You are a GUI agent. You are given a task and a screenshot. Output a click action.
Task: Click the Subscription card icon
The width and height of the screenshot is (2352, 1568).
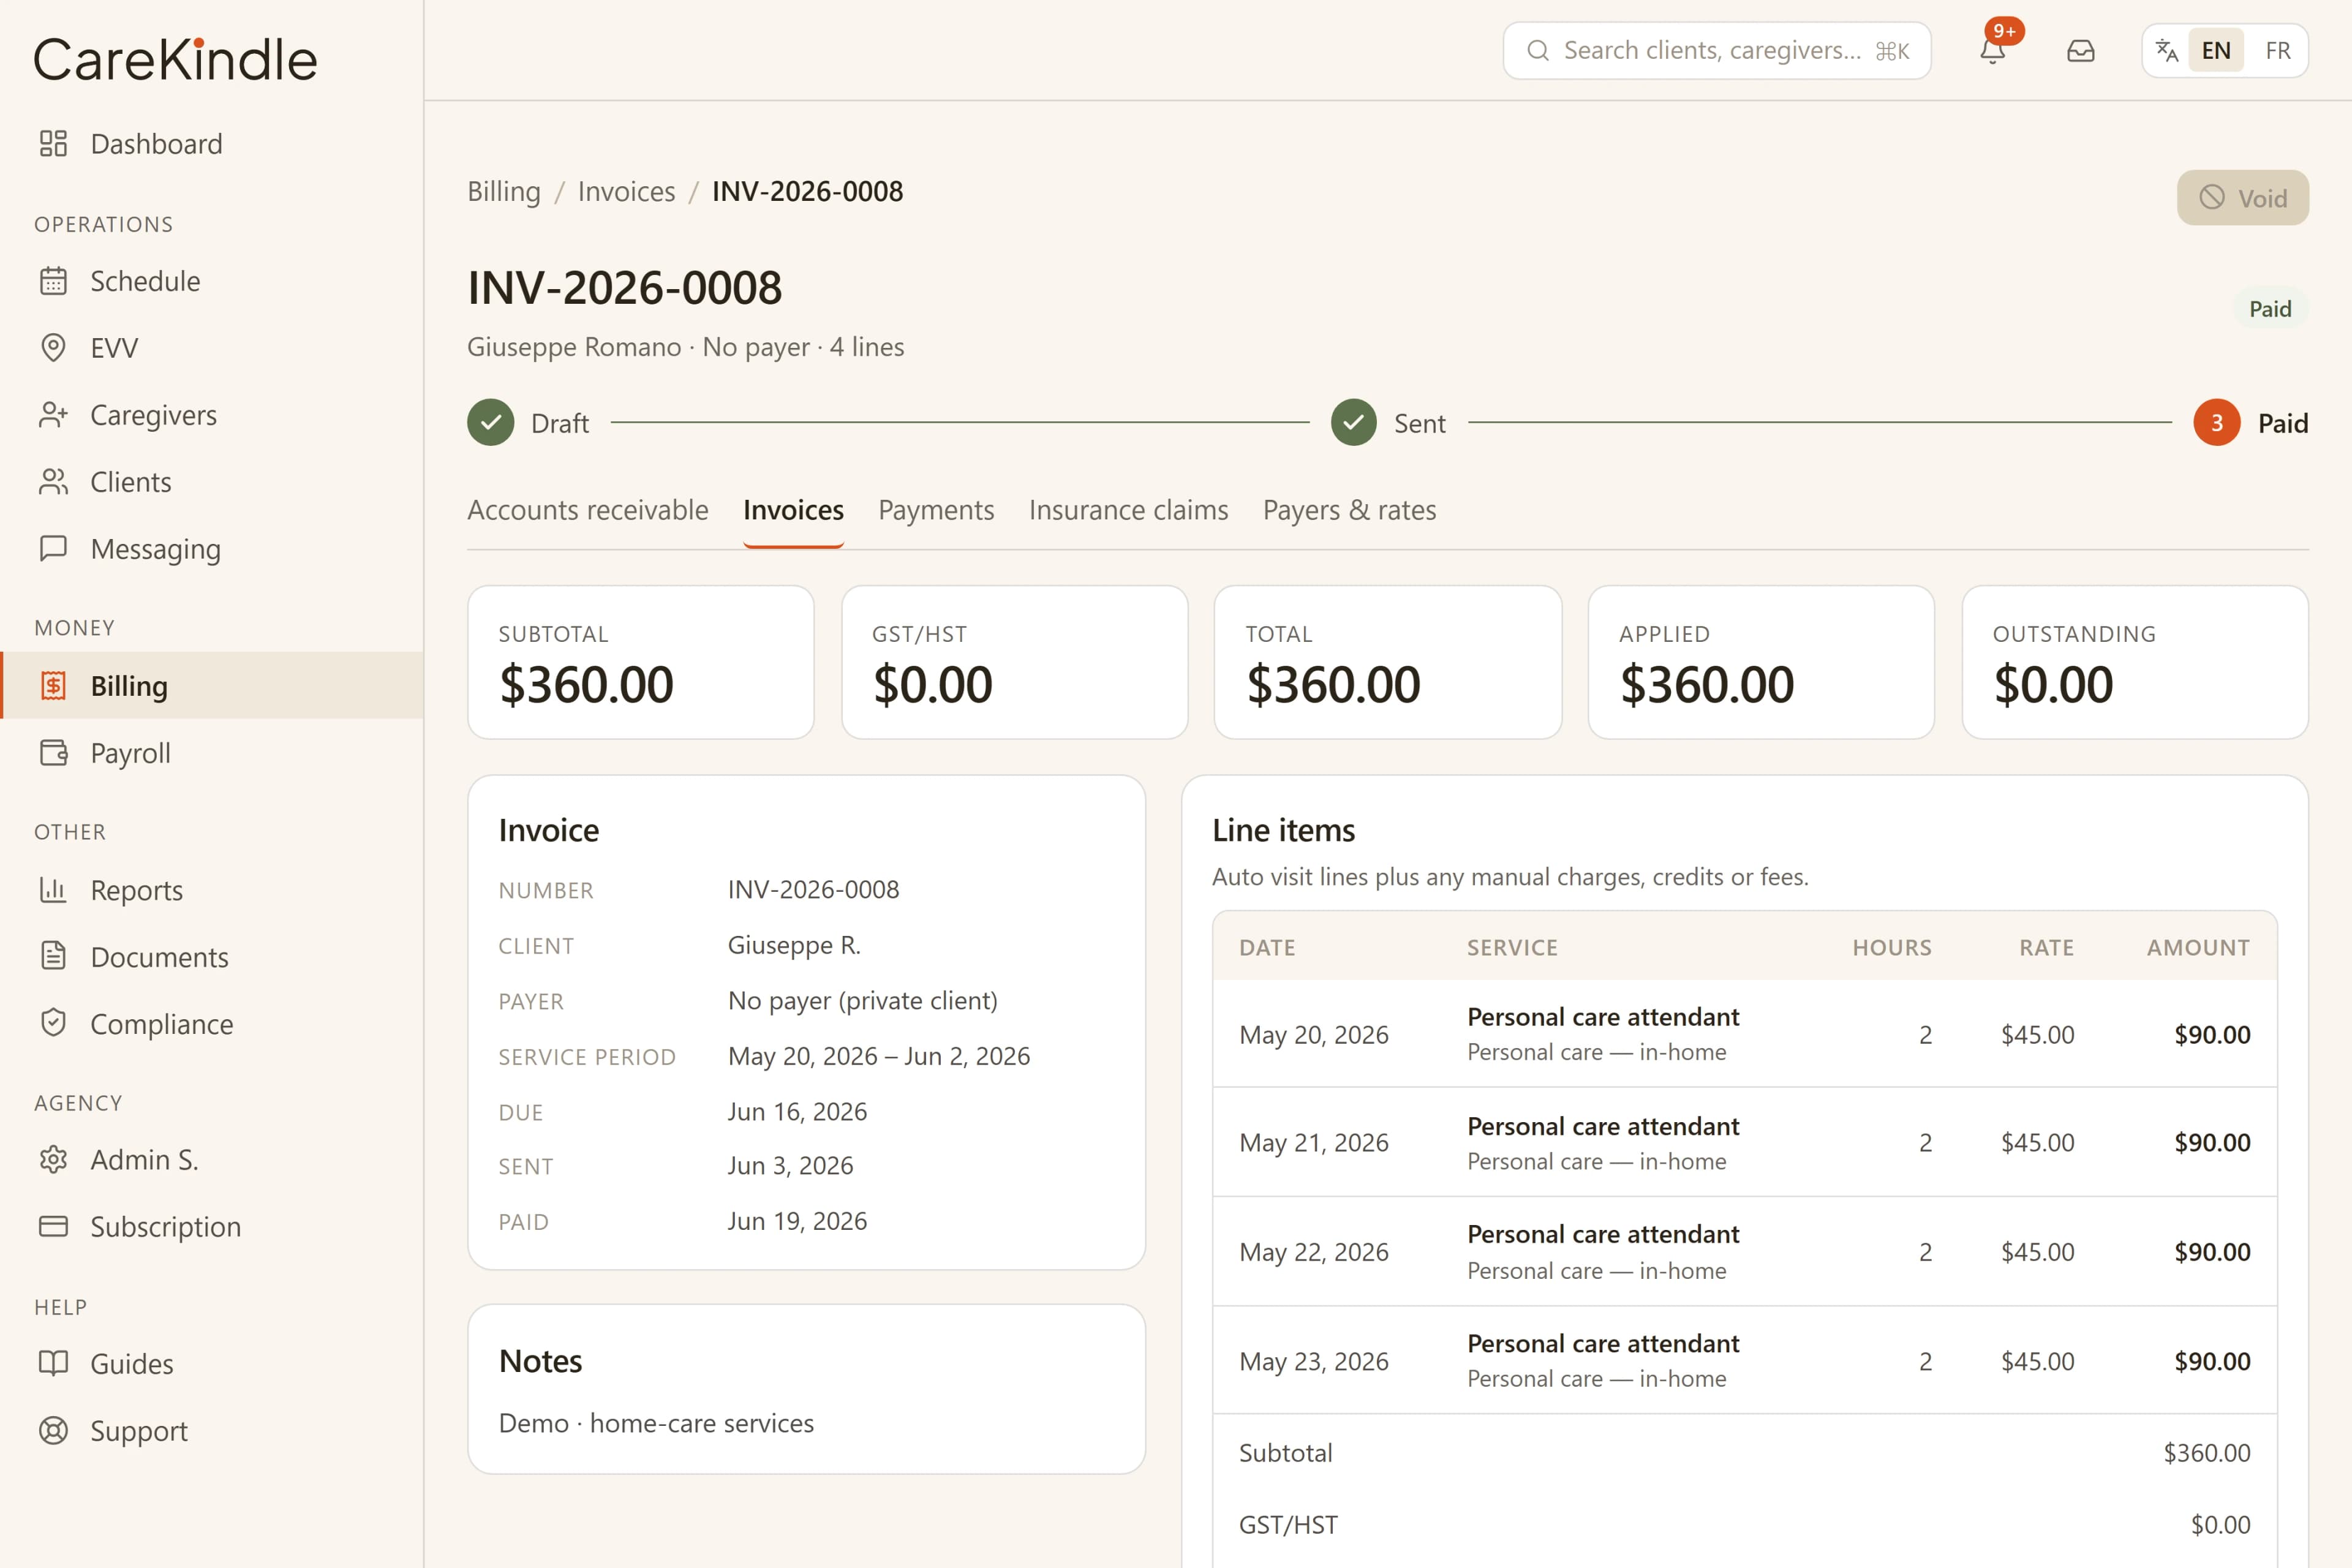point(53,1227)
